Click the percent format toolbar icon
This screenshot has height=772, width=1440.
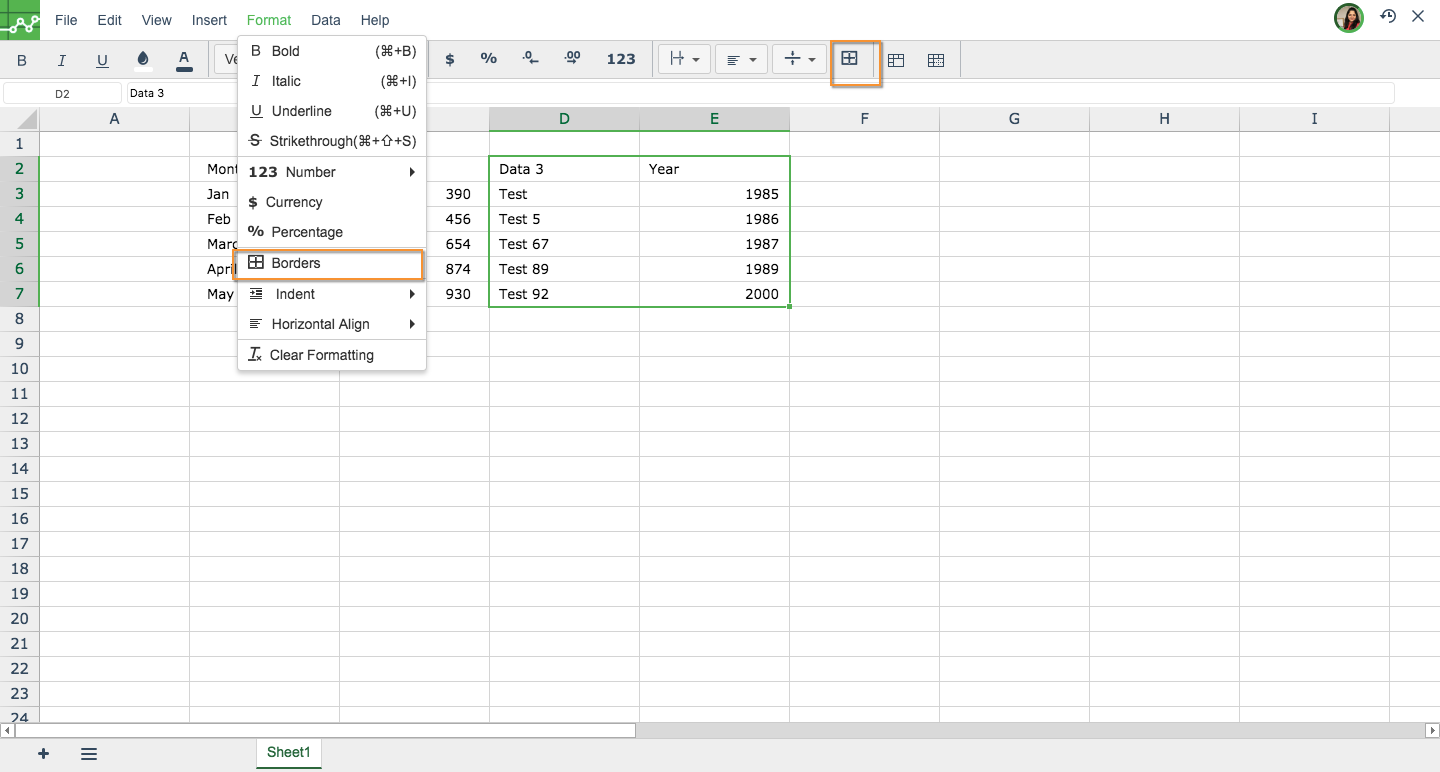pyautogui.click(x=488, y=59)
